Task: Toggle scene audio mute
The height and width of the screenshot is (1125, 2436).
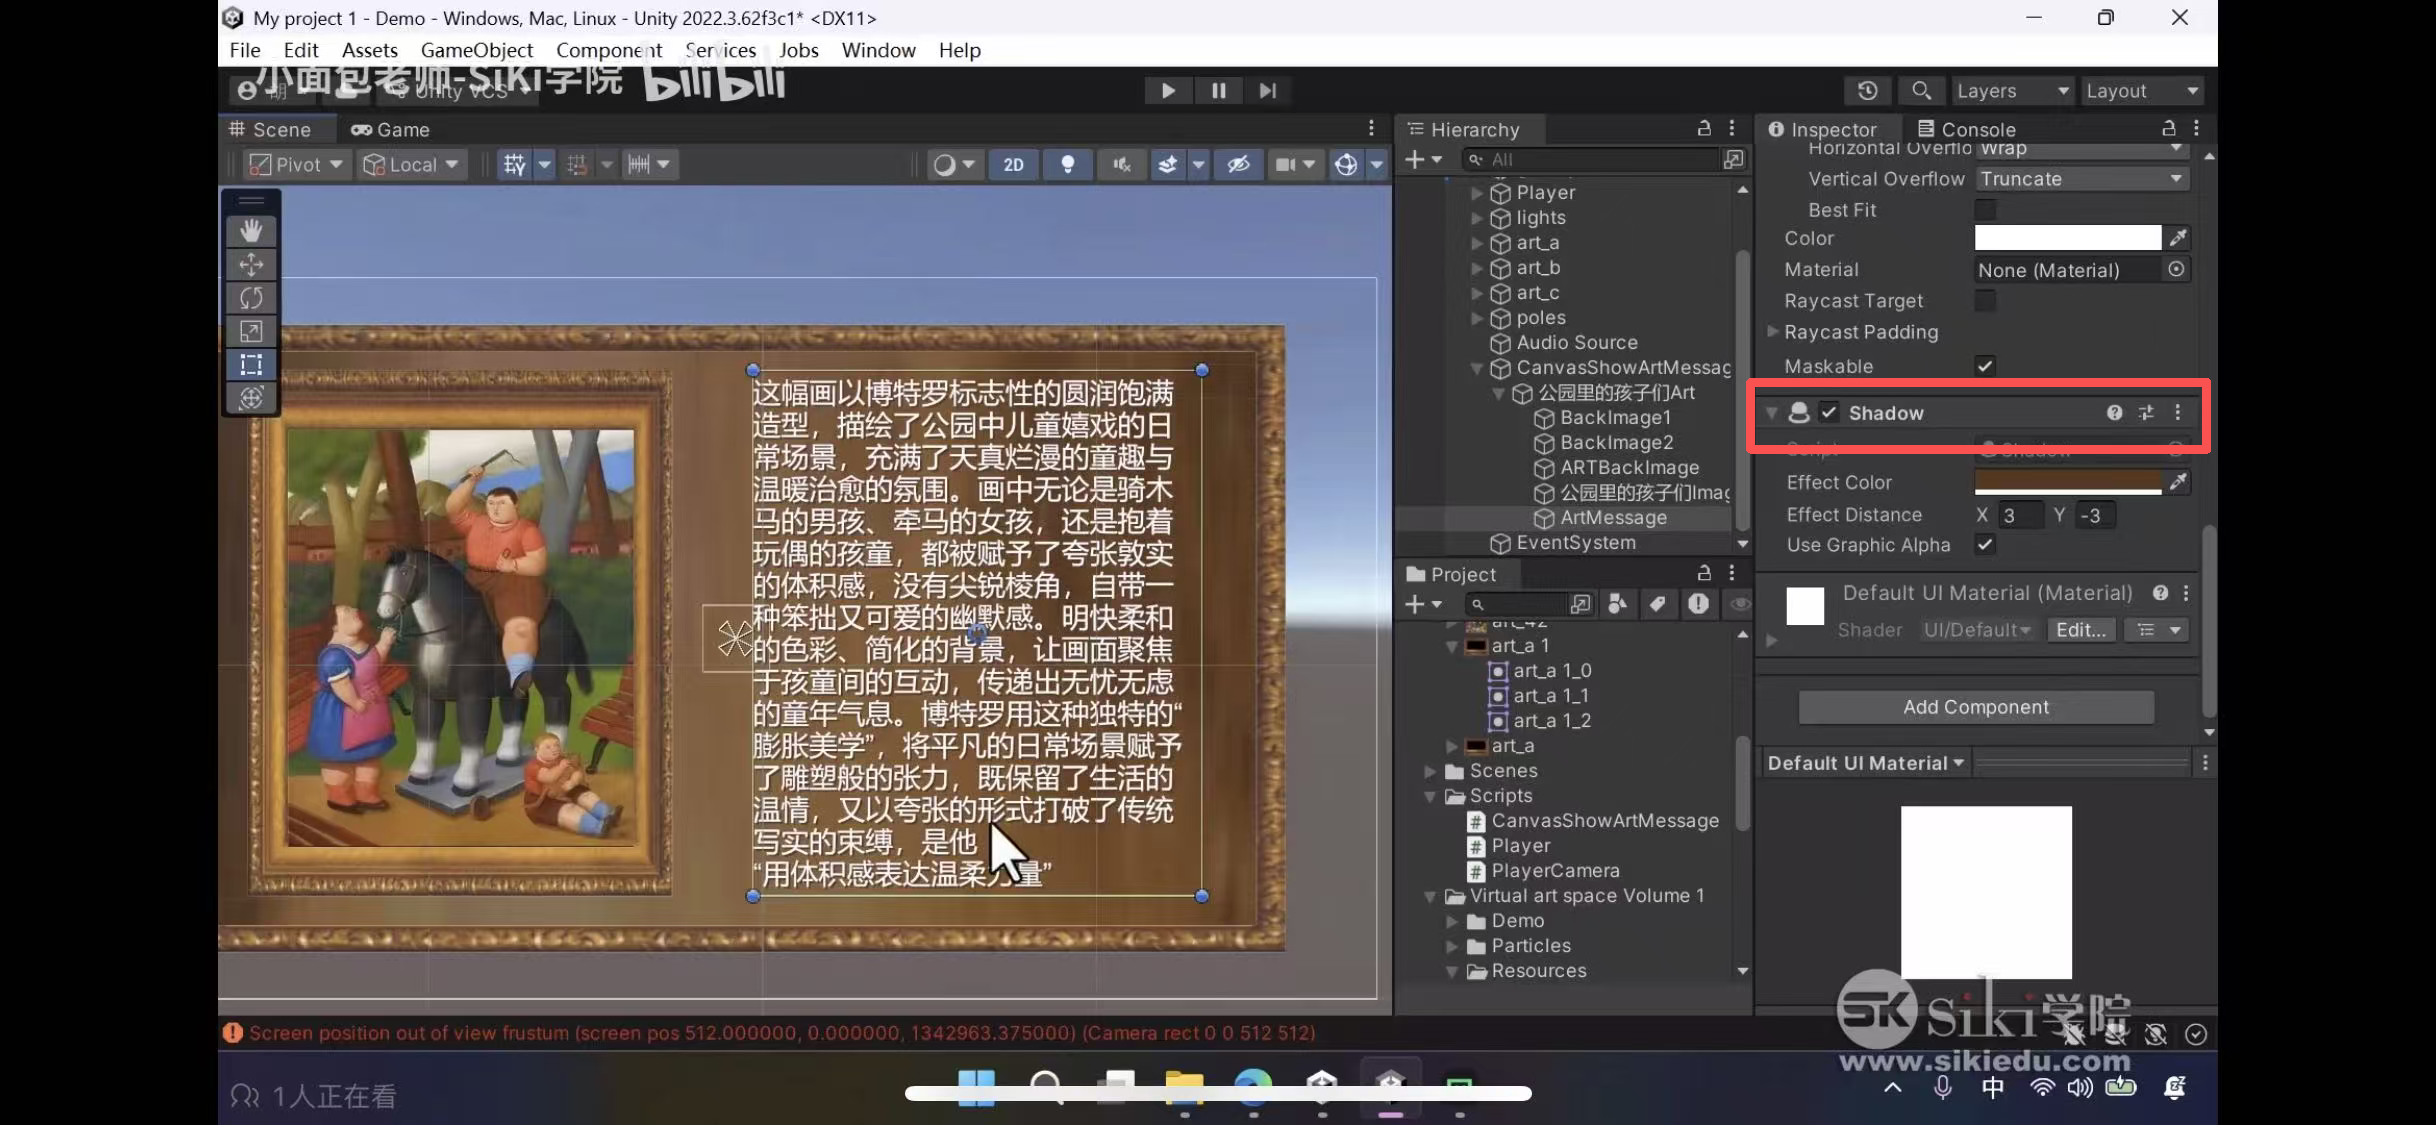Action: click(x=1121, y=165)
